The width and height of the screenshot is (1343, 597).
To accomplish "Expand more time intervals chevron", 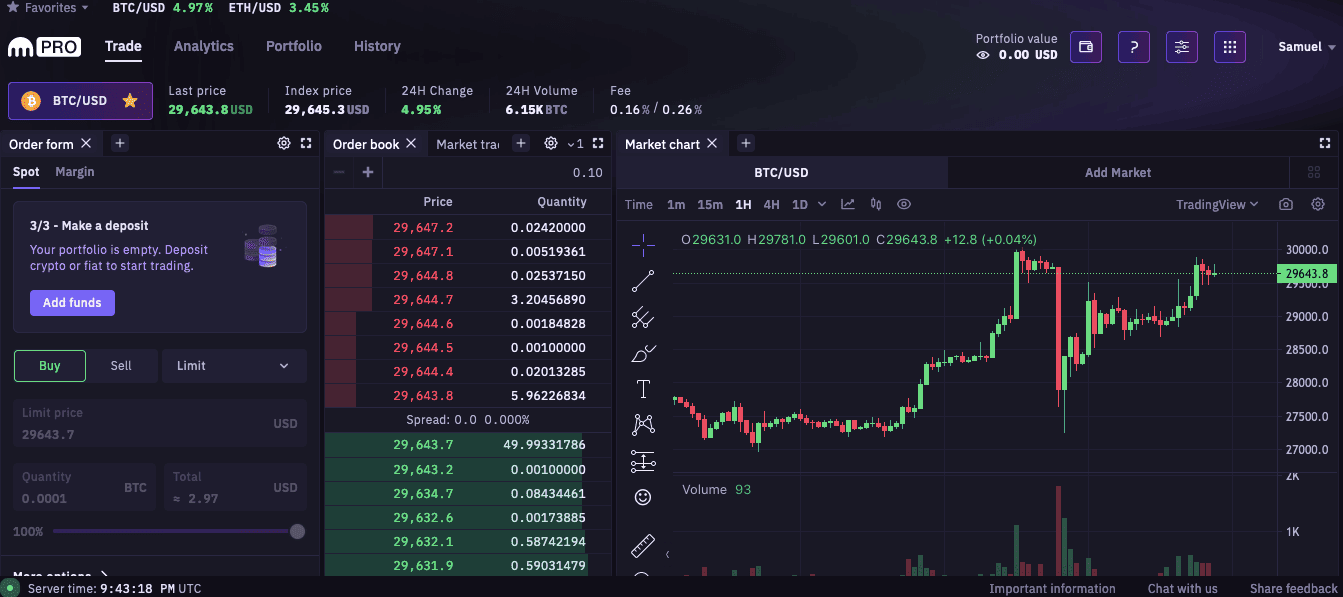I will pyautogui.click(x=822, y=204).
